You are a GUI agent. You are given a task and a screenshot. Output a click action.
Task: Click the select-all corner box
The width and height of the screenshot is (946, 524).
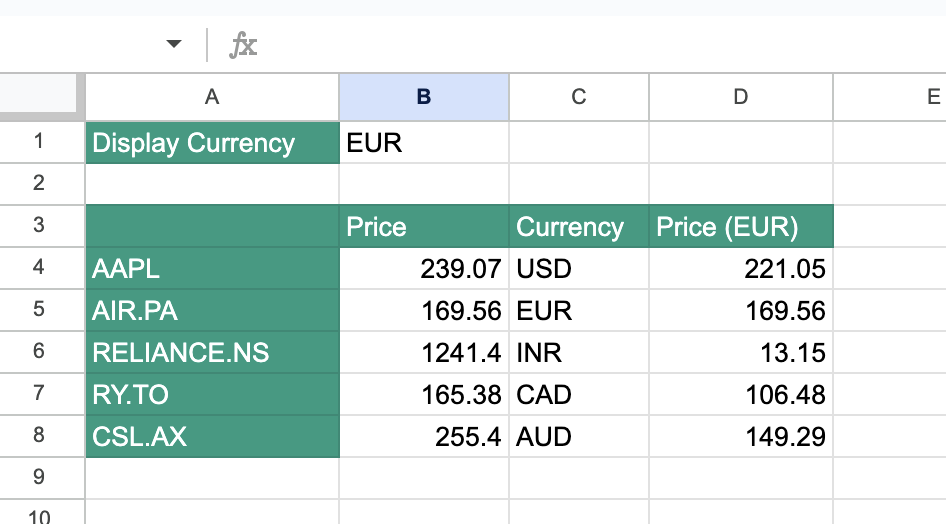[x=39, y=93]
